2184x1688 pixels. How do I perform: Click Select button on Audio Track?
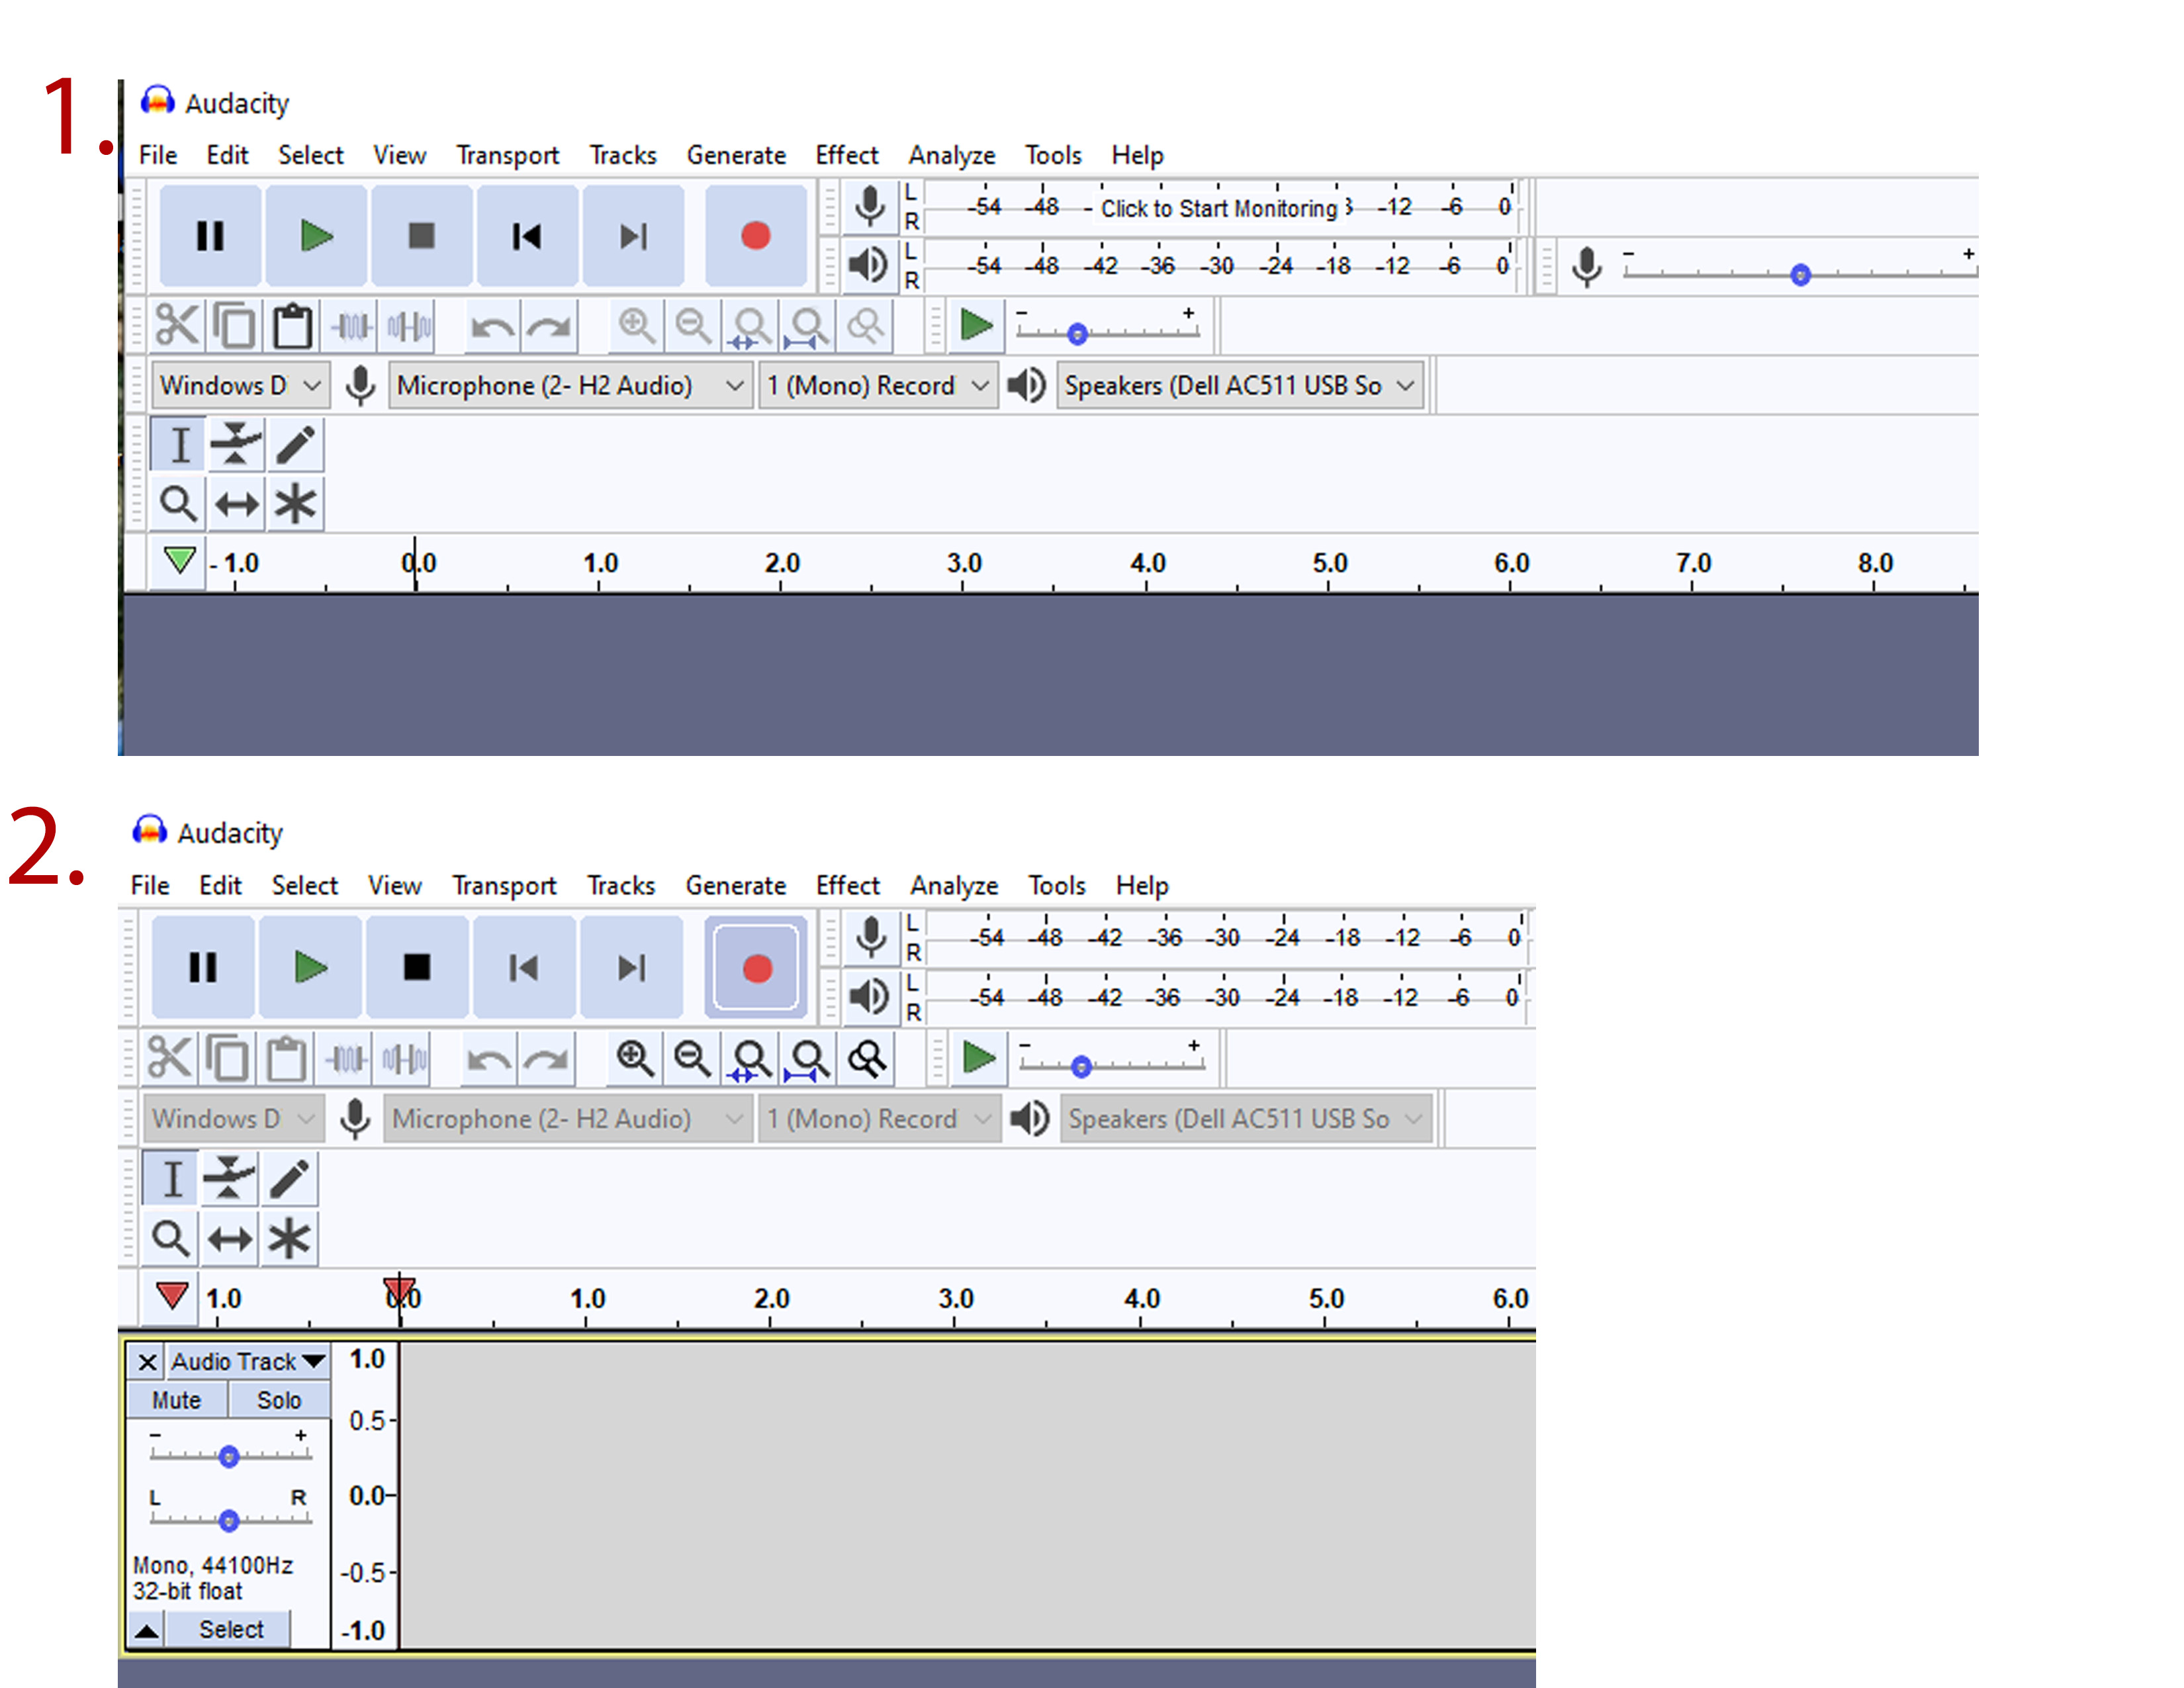[x=230, y=1629]
